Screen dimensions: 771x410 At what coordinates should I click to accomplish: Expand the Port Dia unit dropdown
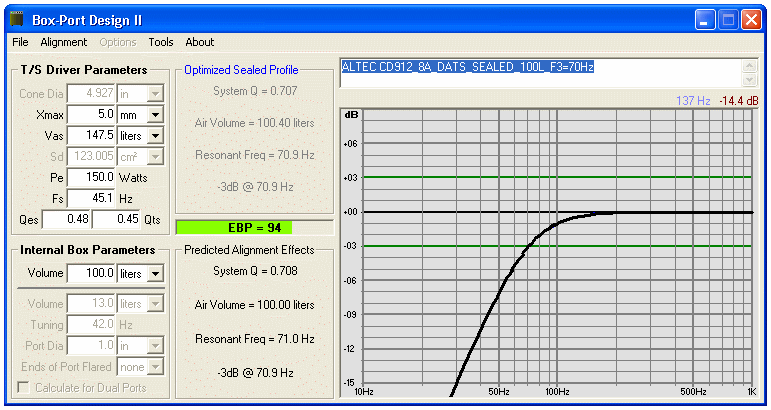point(155,346)
